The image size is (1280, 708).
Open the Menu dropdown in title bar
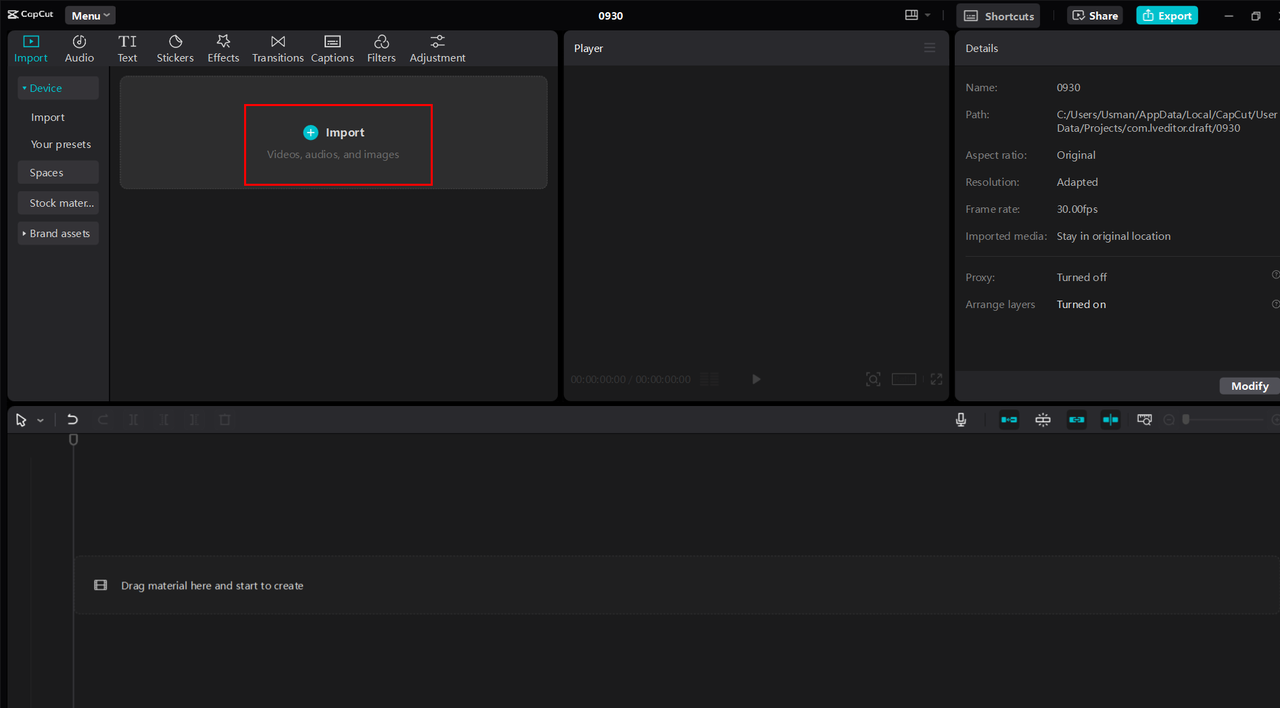pyautogui.click(x=90, y=15)
